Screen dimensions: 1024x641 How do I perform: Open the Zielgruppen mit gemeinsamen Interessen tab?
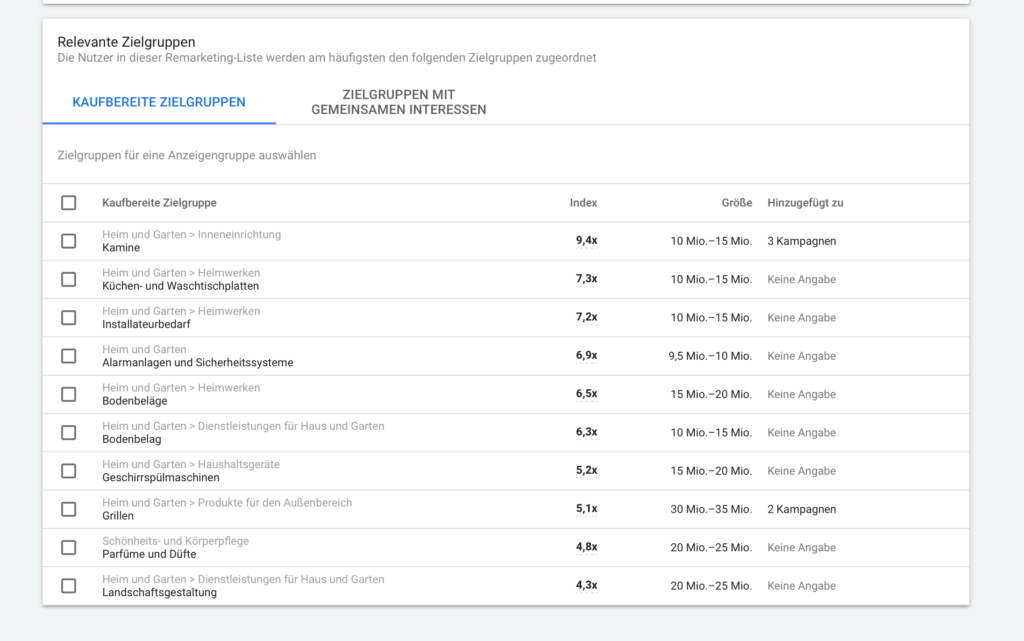tap(398, 102)
